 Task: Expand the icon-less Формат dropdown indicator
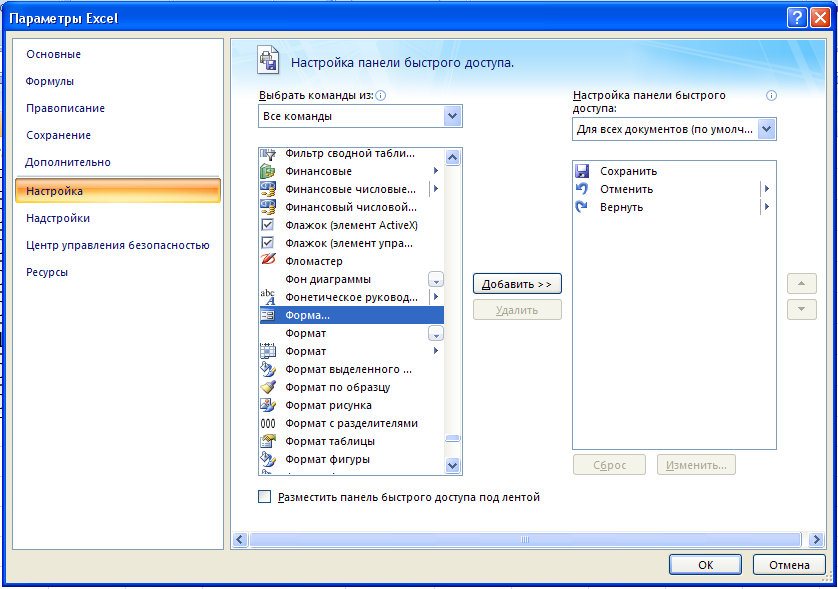tap(436, 334)
